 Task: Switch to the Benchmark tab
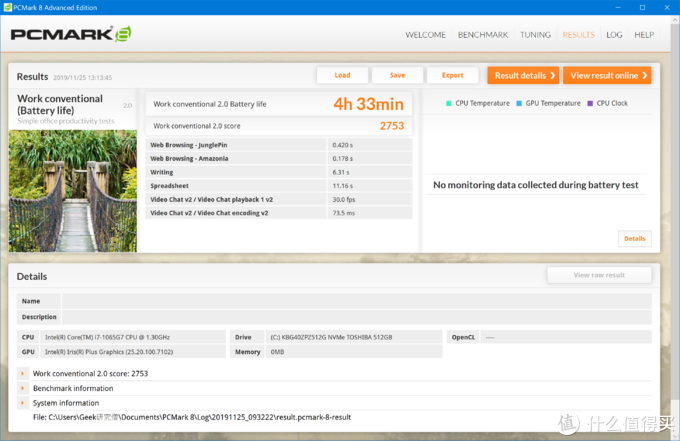(x=483, y=35)
